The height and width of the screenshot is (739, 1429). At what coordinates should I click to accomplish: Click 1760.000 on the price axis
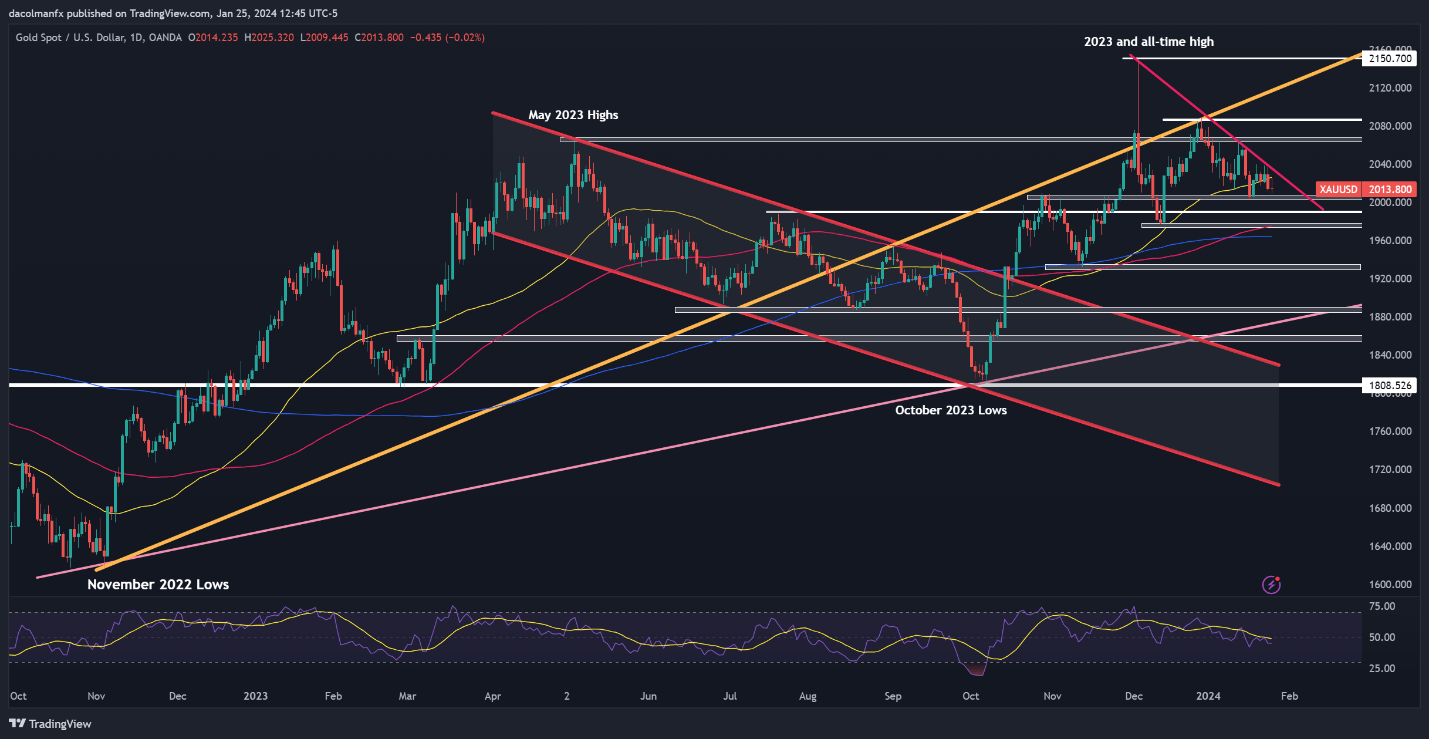(x=1391, y=432)
